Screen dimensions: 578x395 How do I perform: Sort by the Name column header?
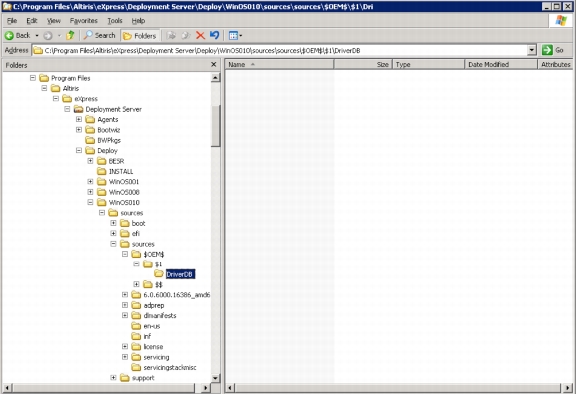click(279, 64)
